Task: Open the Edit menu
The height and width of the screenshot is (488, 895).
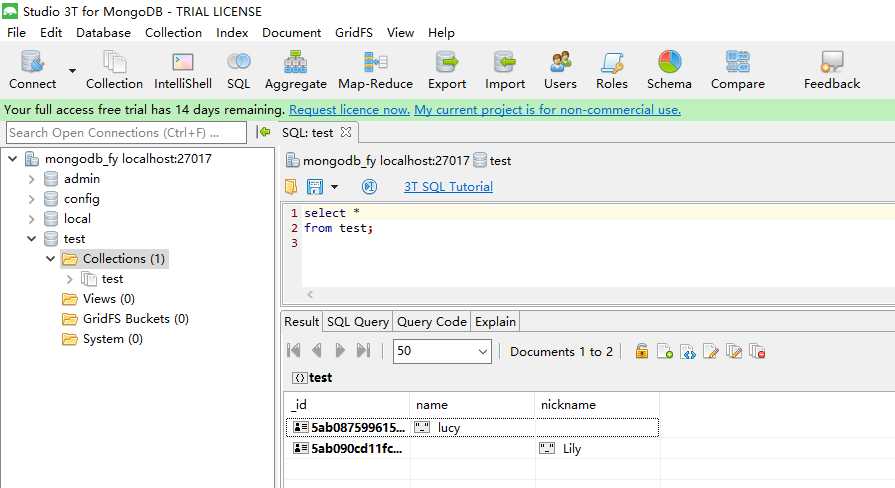Action: pyautogui.click(x=51, y=33)
